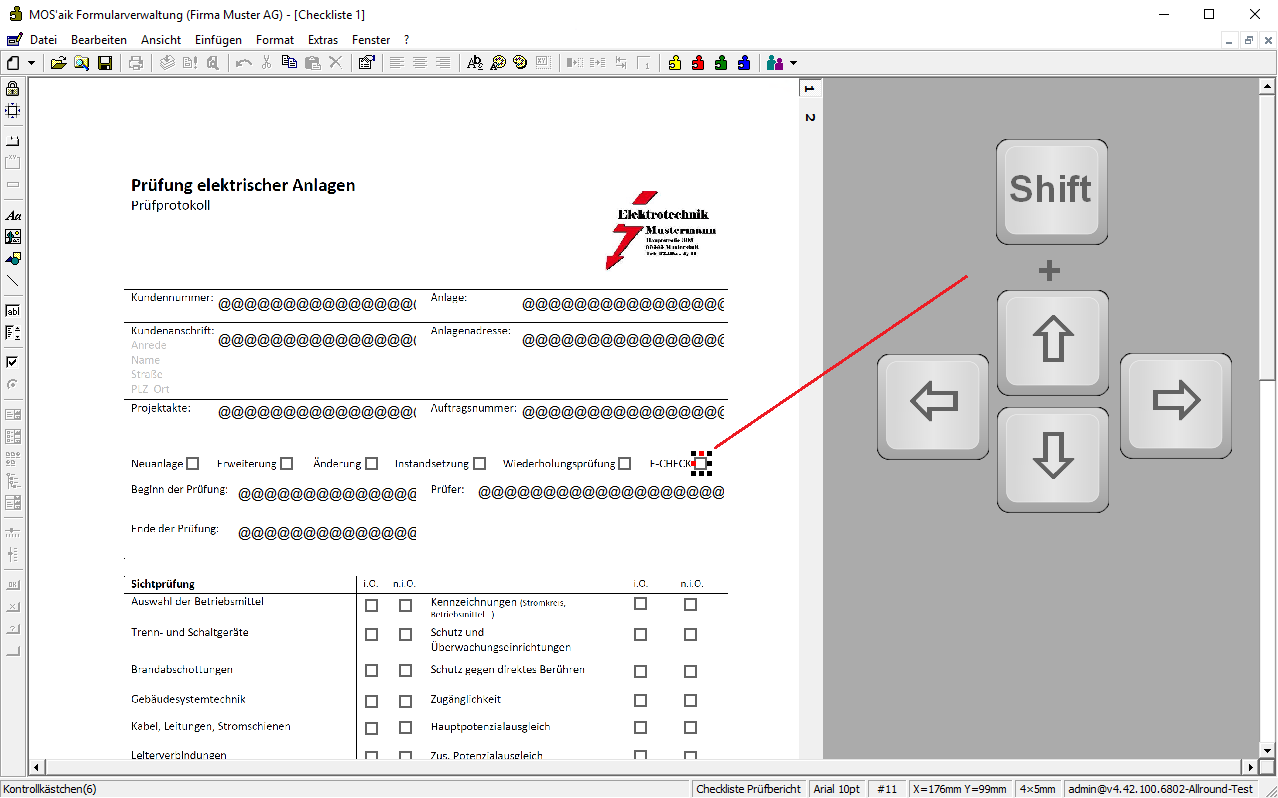Switch to page tab 2

coord(810,117)
